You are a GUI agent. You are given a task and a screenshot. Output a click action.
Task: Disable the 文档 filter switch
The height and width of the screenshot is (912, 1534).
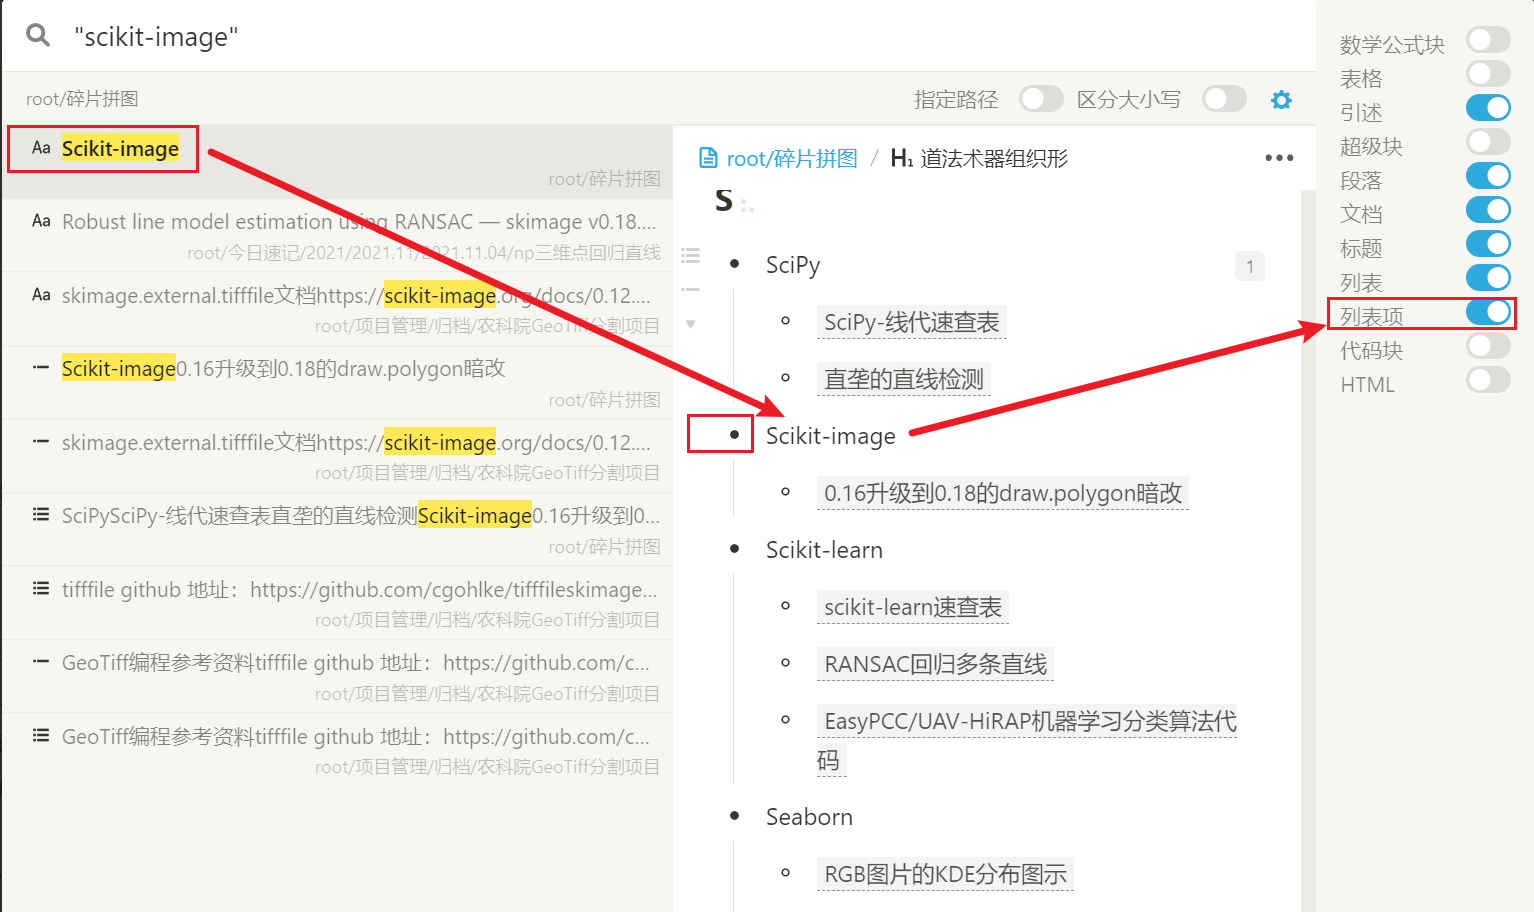(1488, 210)
